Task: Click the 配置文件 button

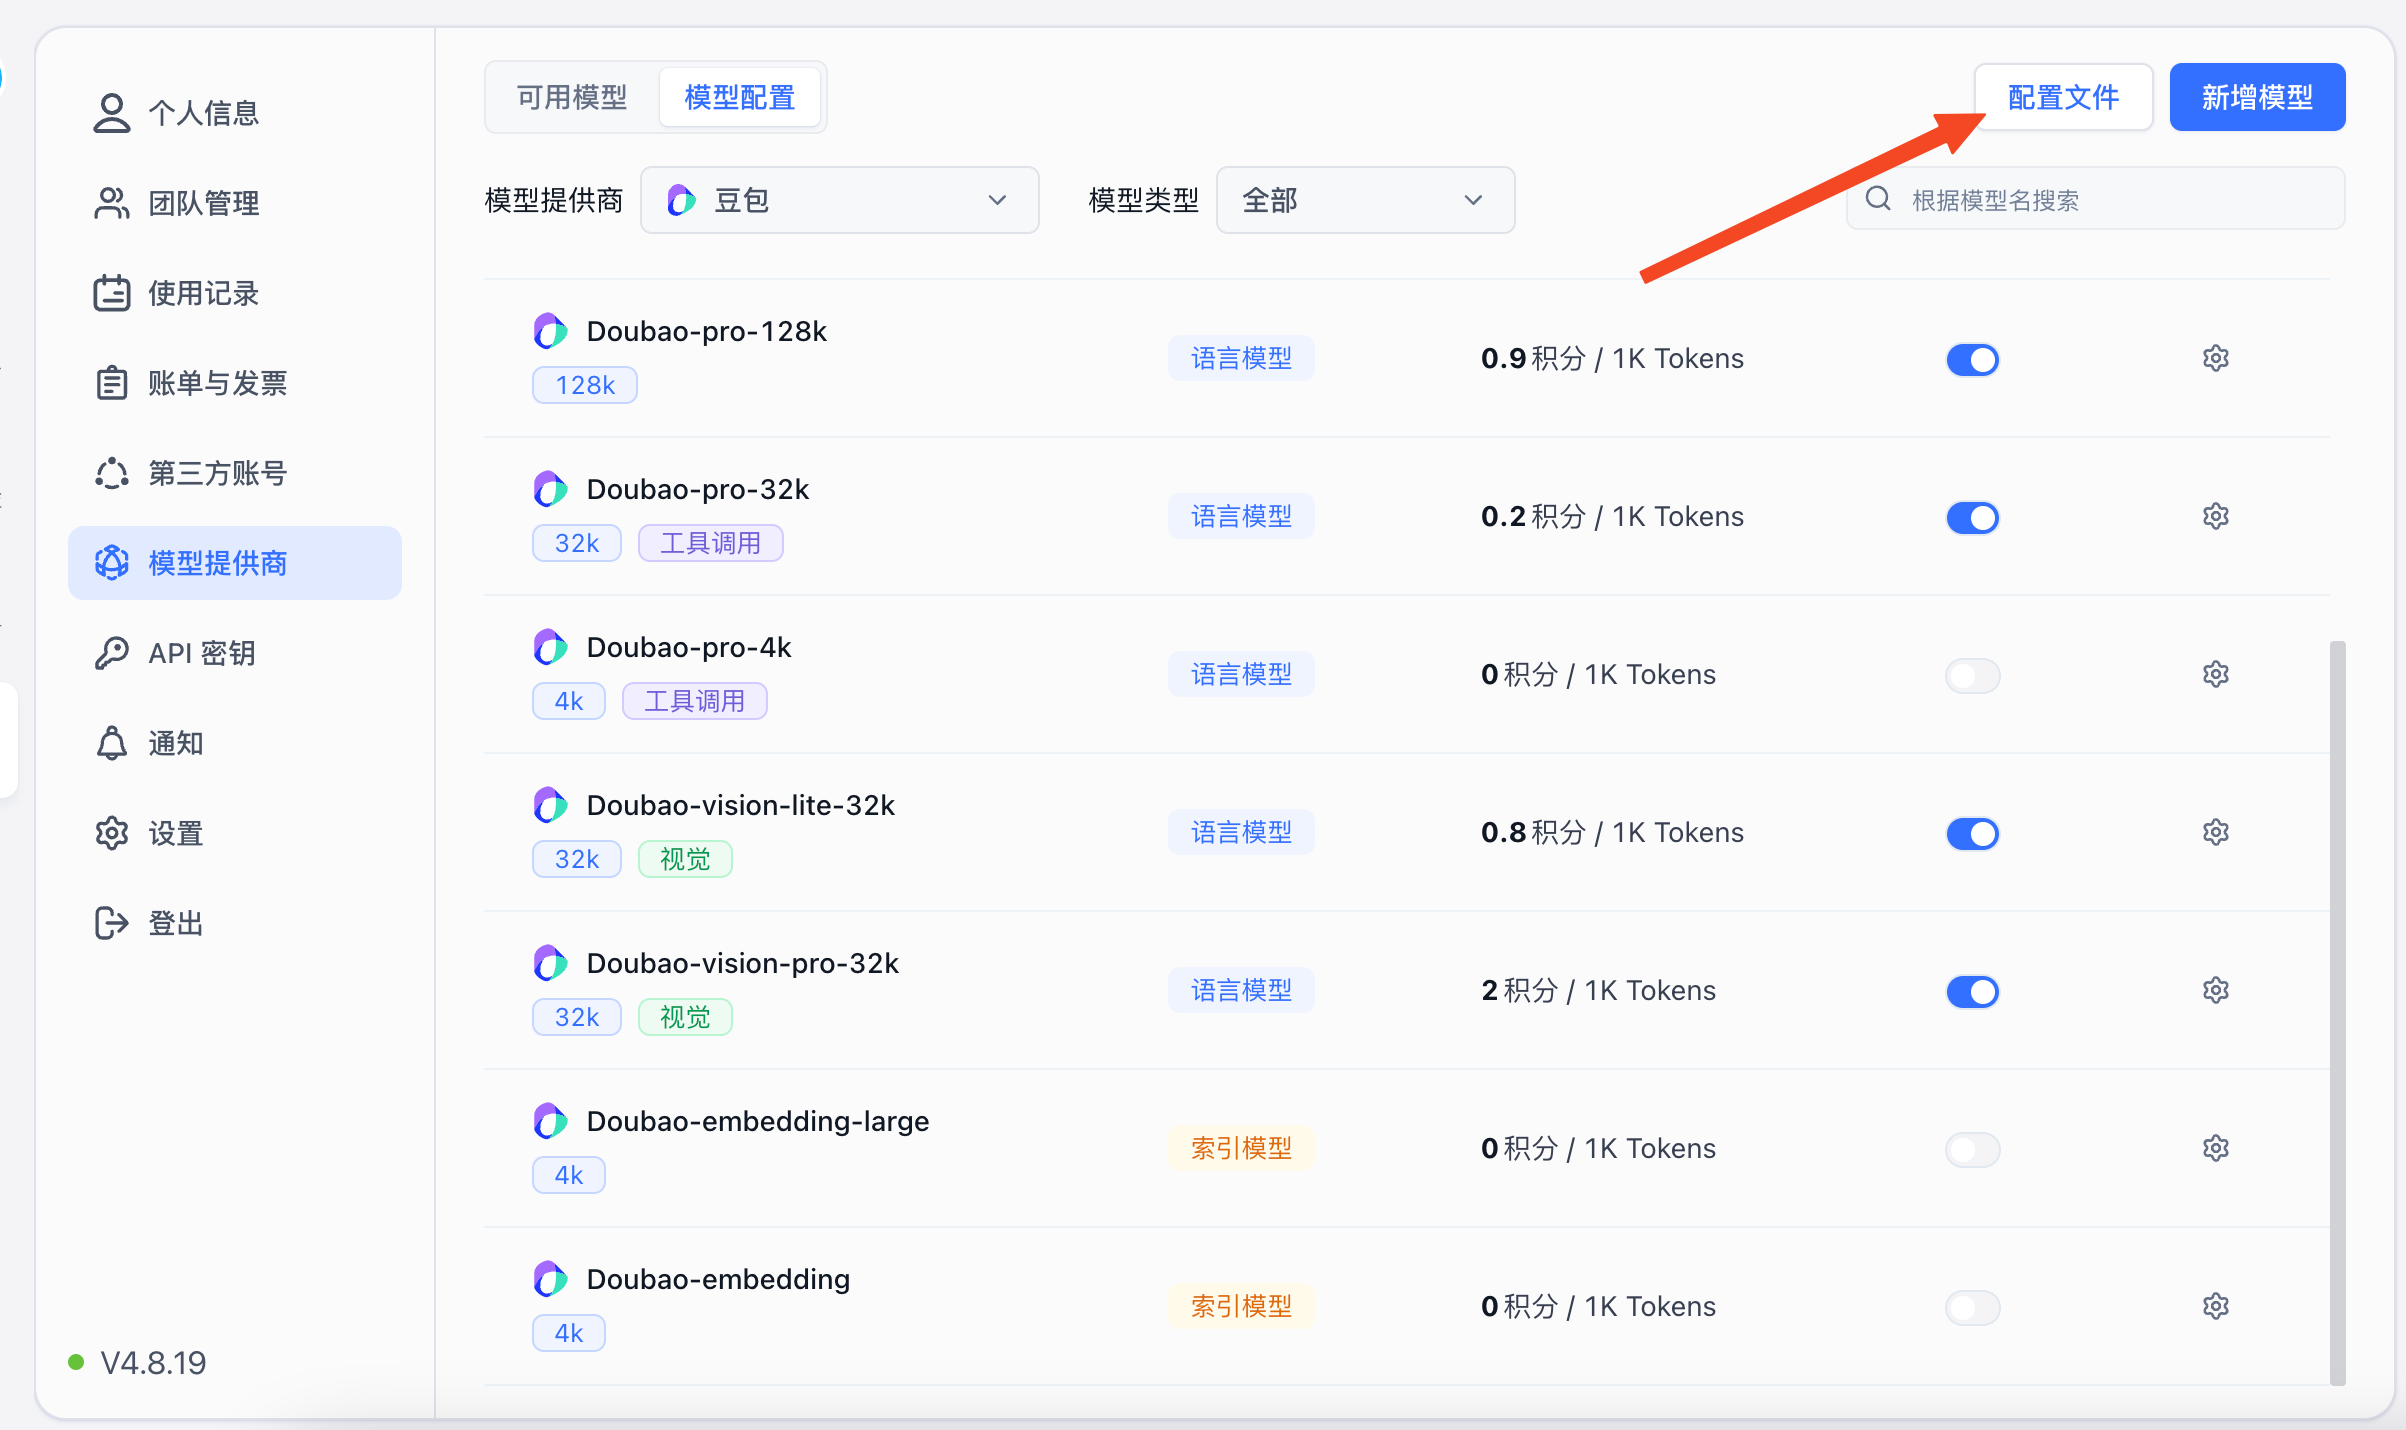Action: pos(2062,97)
